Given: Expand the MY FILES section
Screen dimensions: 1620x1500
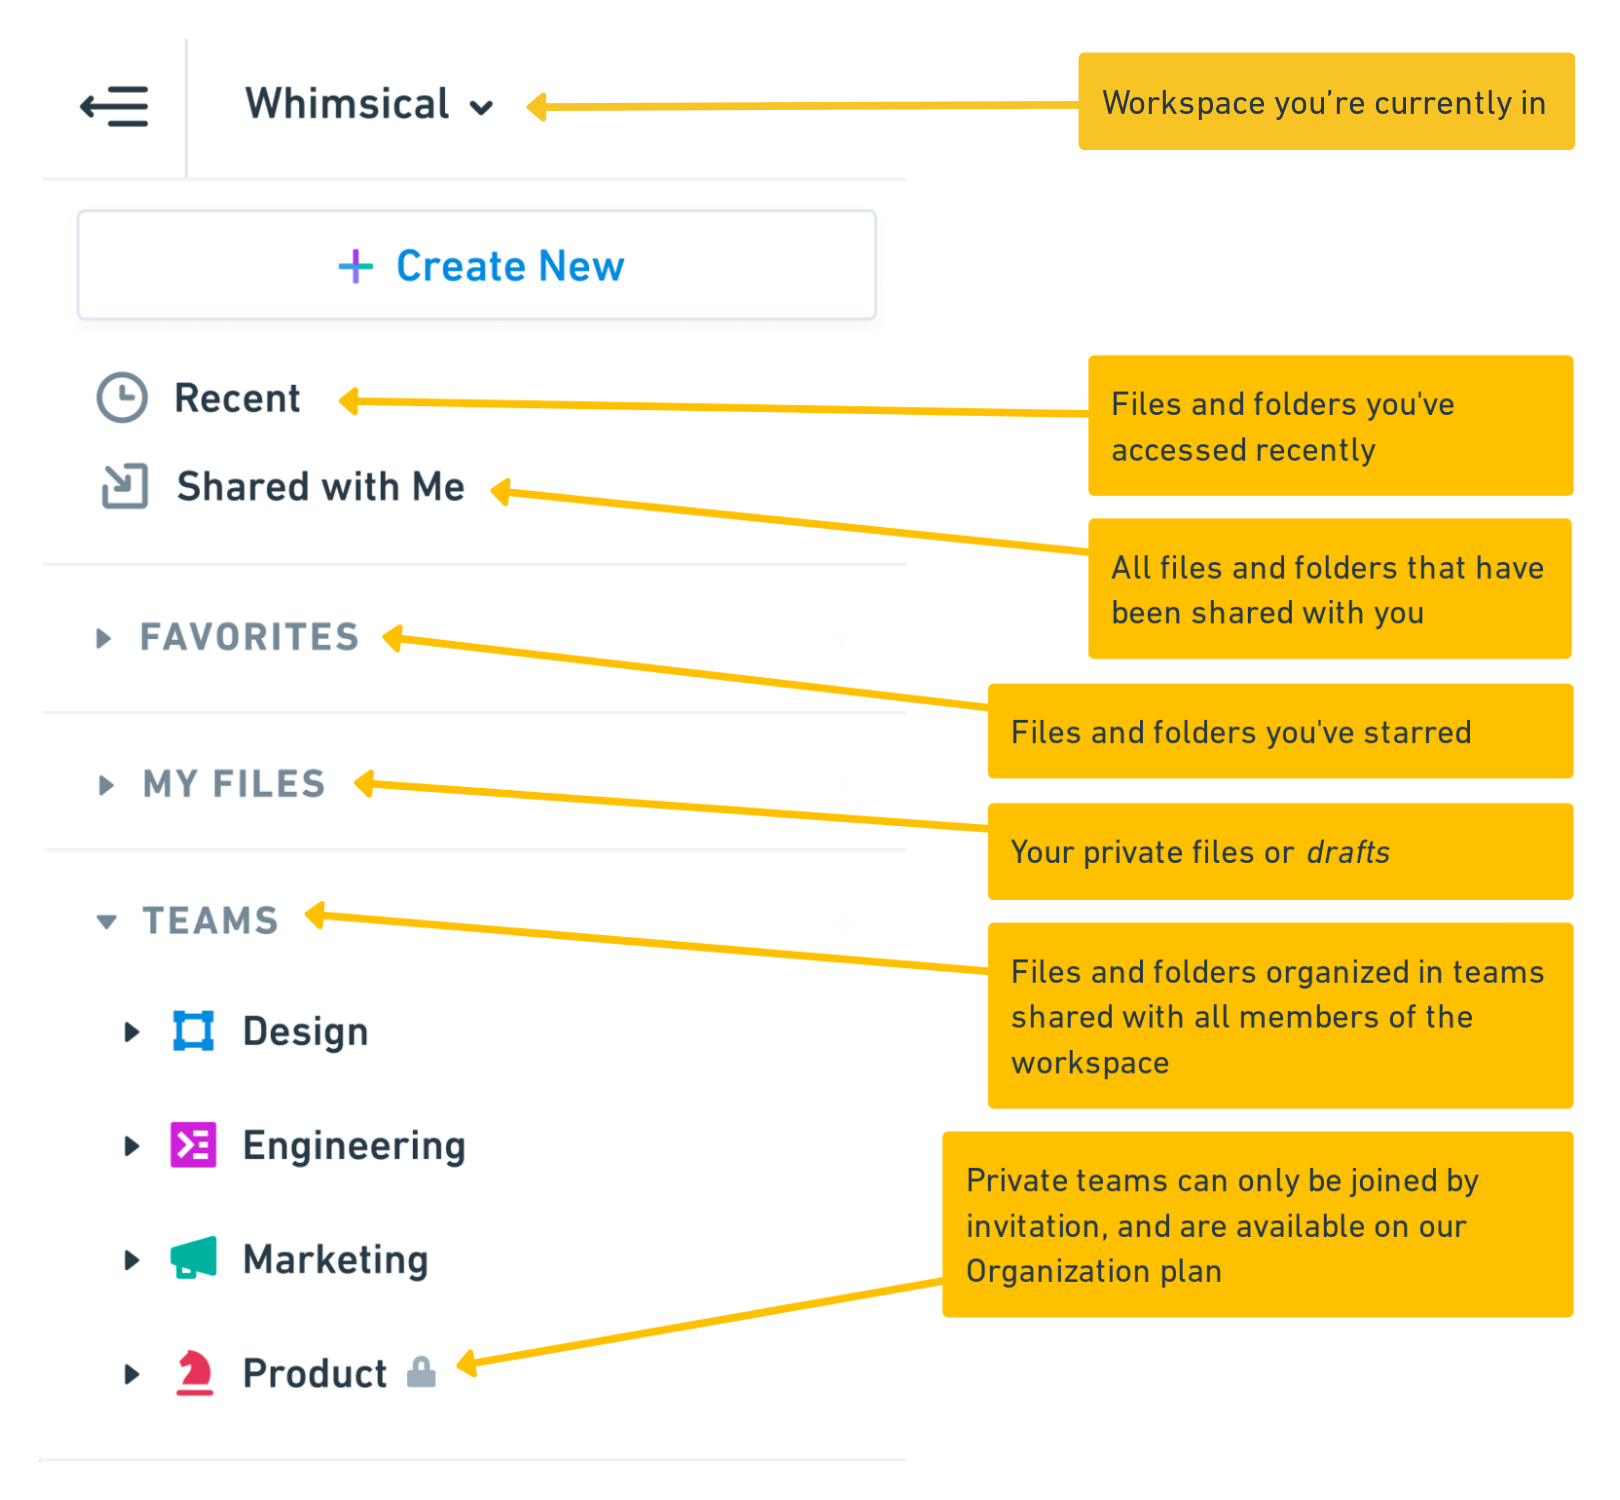Looking at the screenshot, I should click(x=107, y=784).
